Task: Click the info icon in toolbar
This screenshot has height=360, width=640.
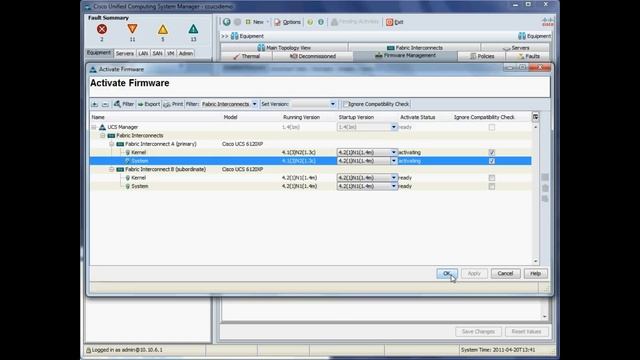Action: [x=321, y=22]
